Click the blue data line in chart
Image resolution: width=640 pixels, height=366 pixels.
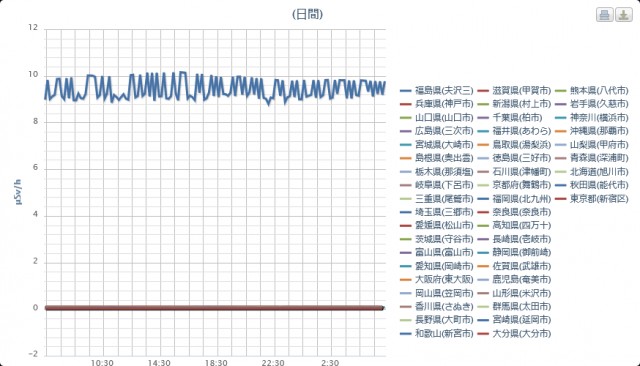[x=215, y=87]
